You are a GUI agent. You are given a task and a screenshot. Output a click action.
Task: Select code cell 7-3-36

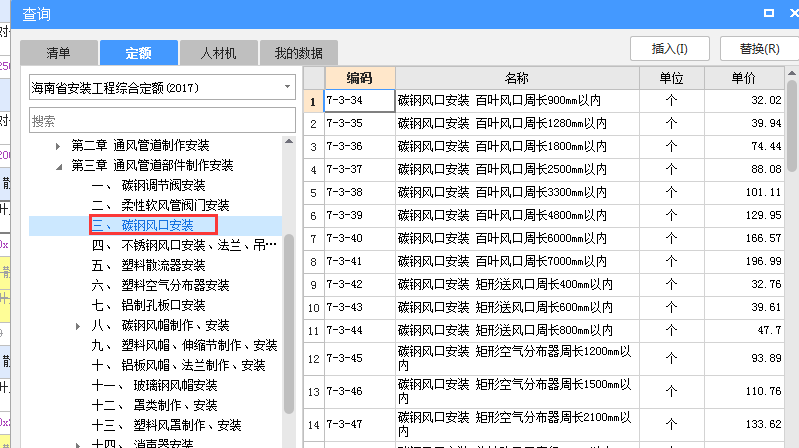pos(360,146)
